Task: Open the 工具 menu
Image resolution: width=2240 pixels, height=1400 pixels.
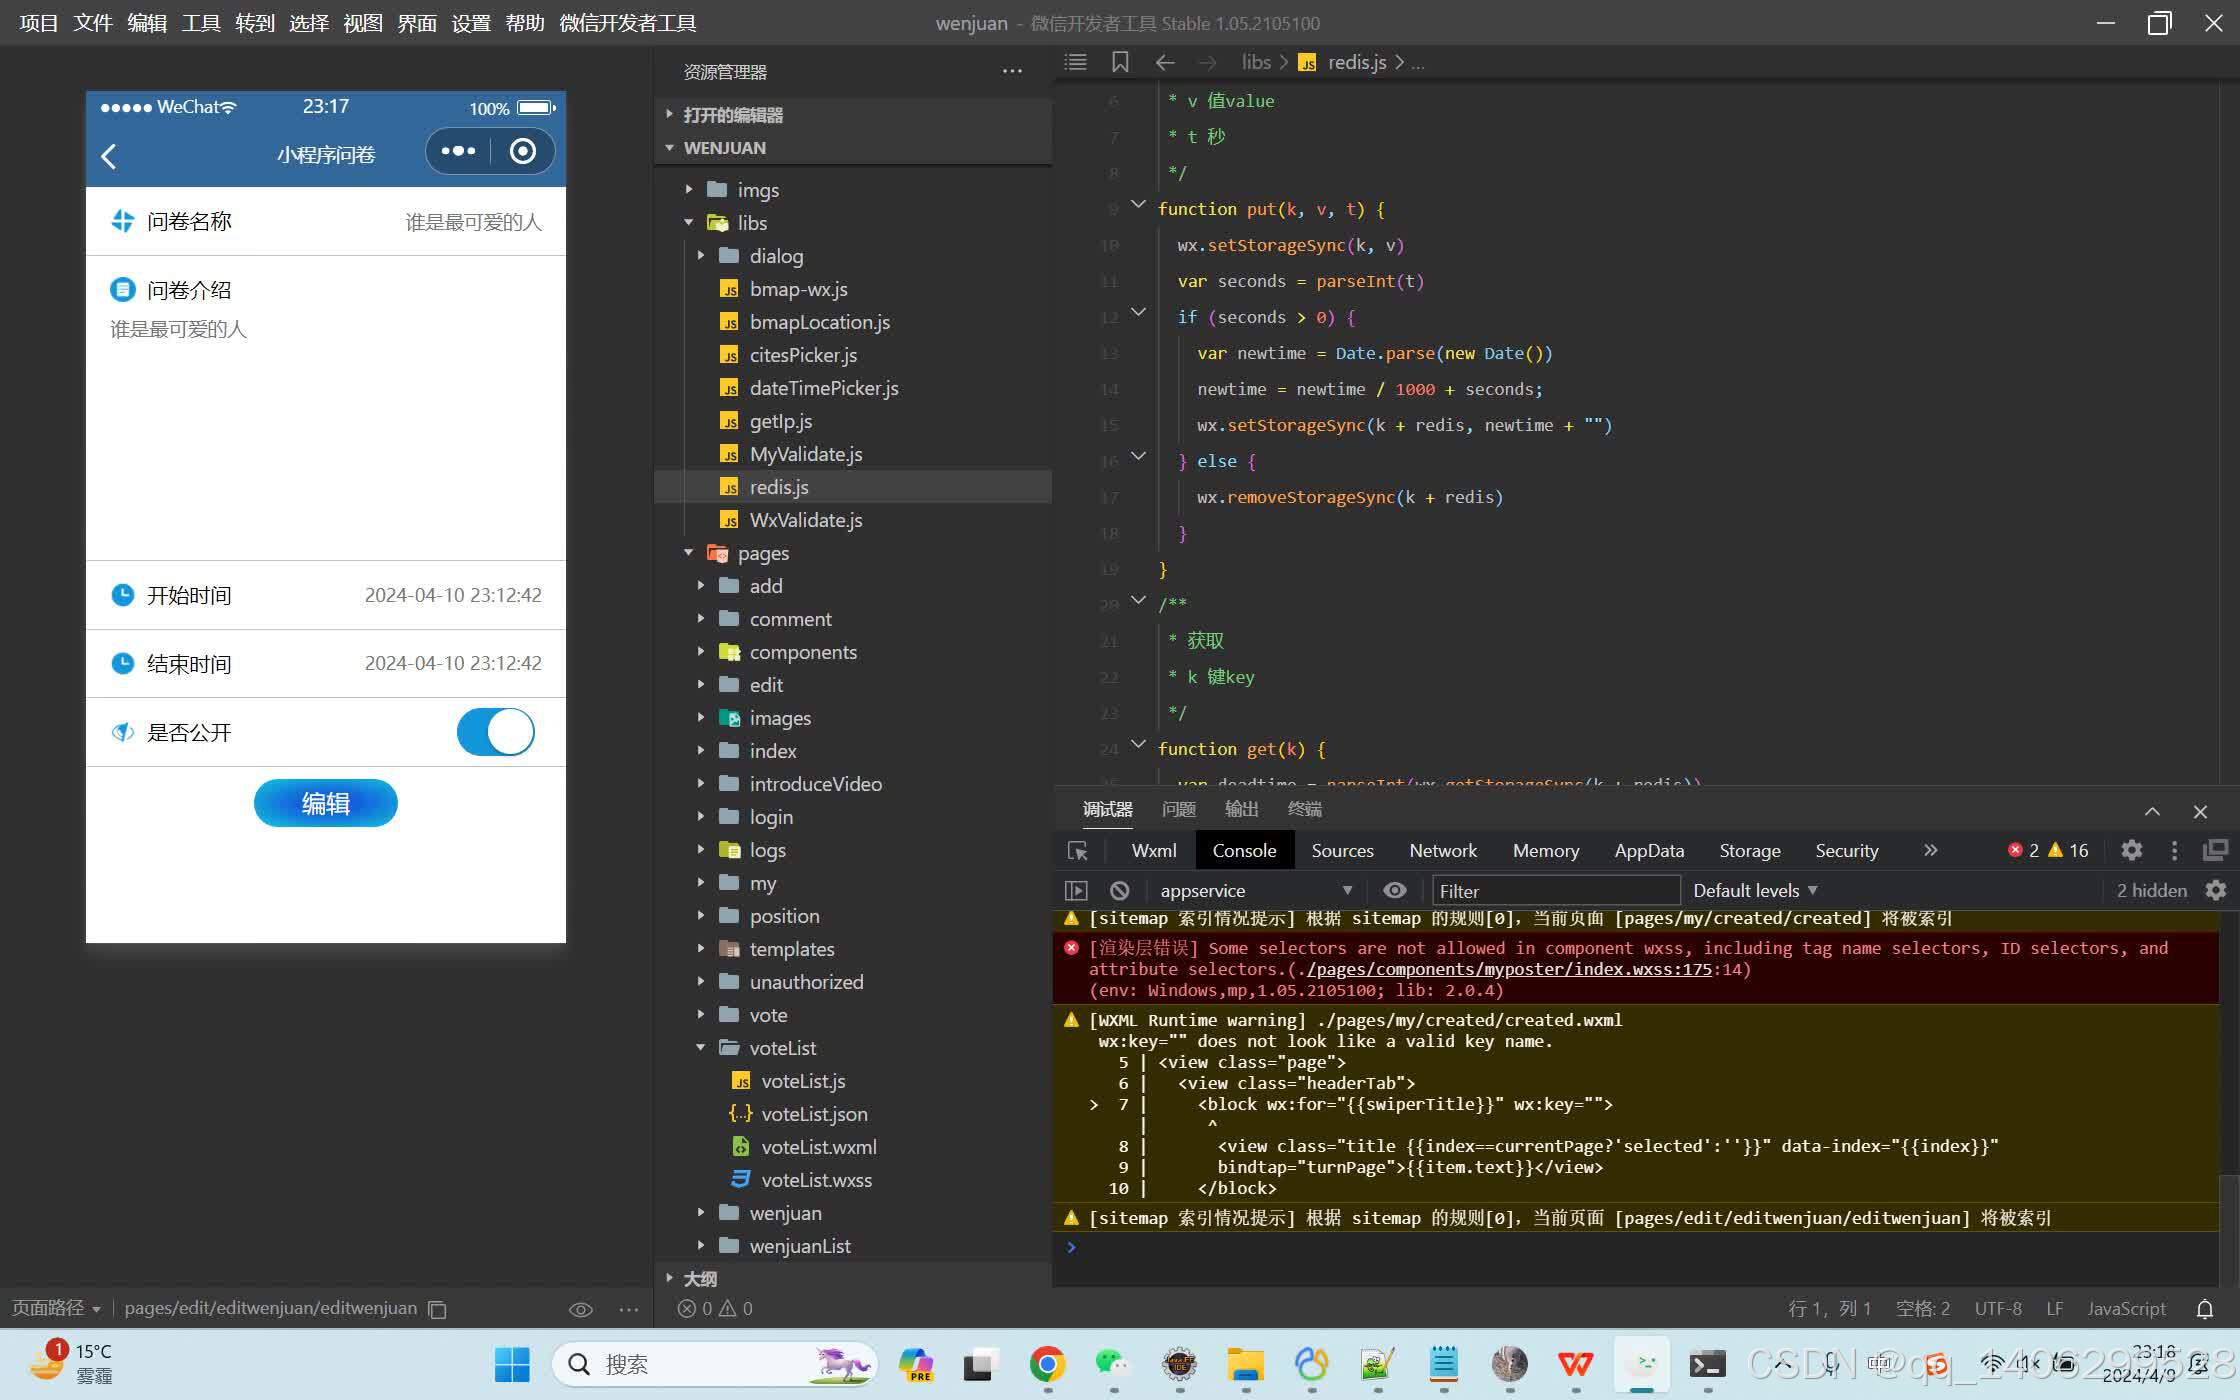Action: coord(200,22)
